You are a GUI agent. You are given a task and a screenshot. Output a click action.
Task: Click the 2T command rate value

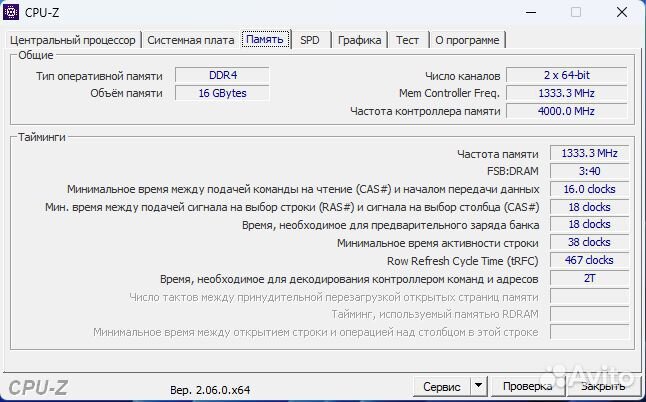pos(590,278)
